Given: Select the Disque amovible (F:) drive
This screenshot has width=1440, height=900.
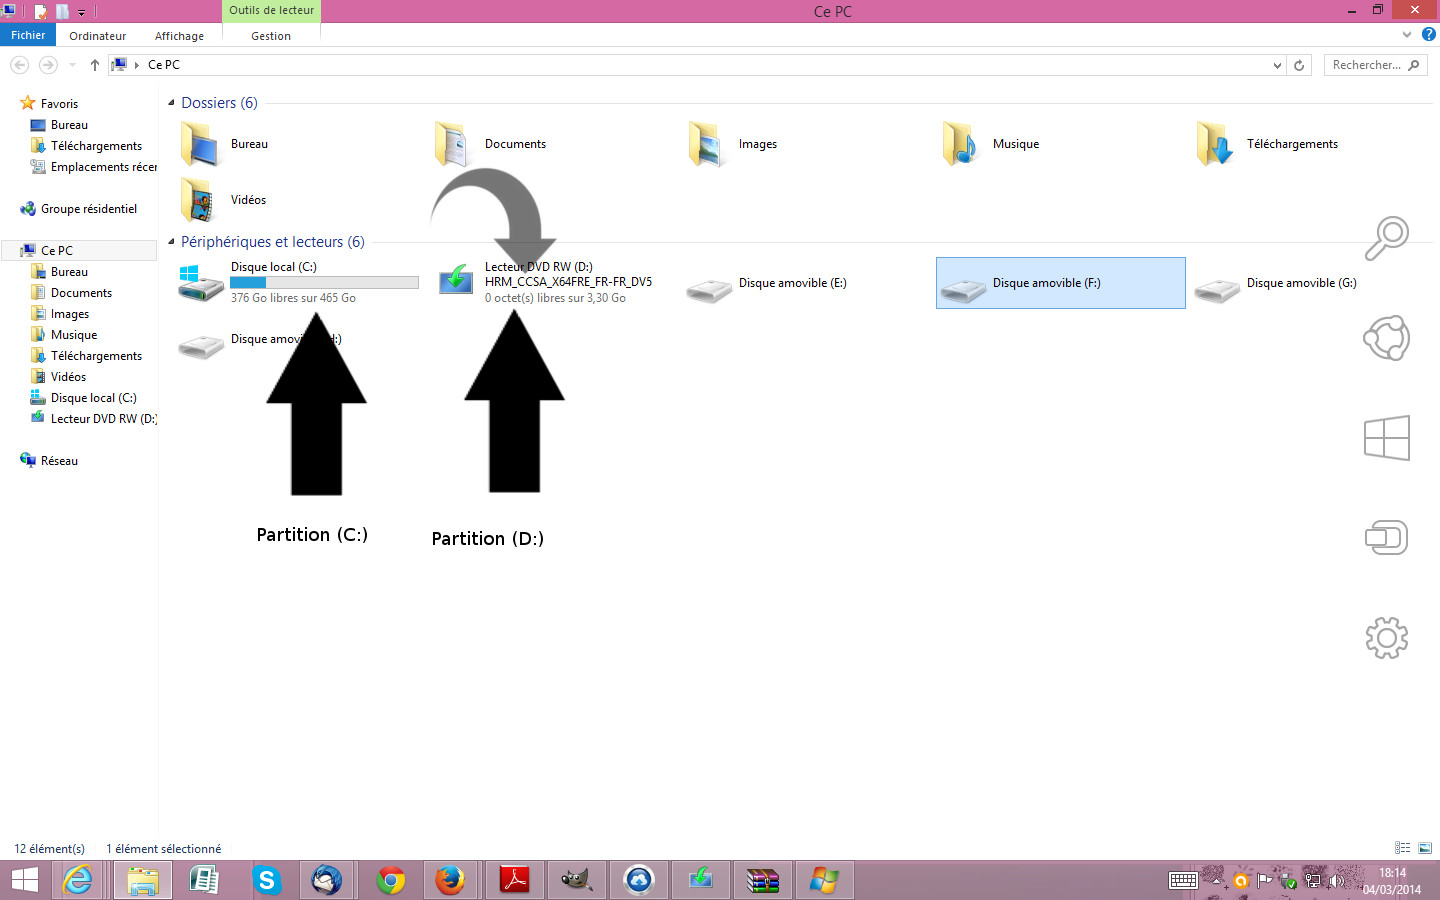Looking at the screenshot, I should [x=1061, y=283].
